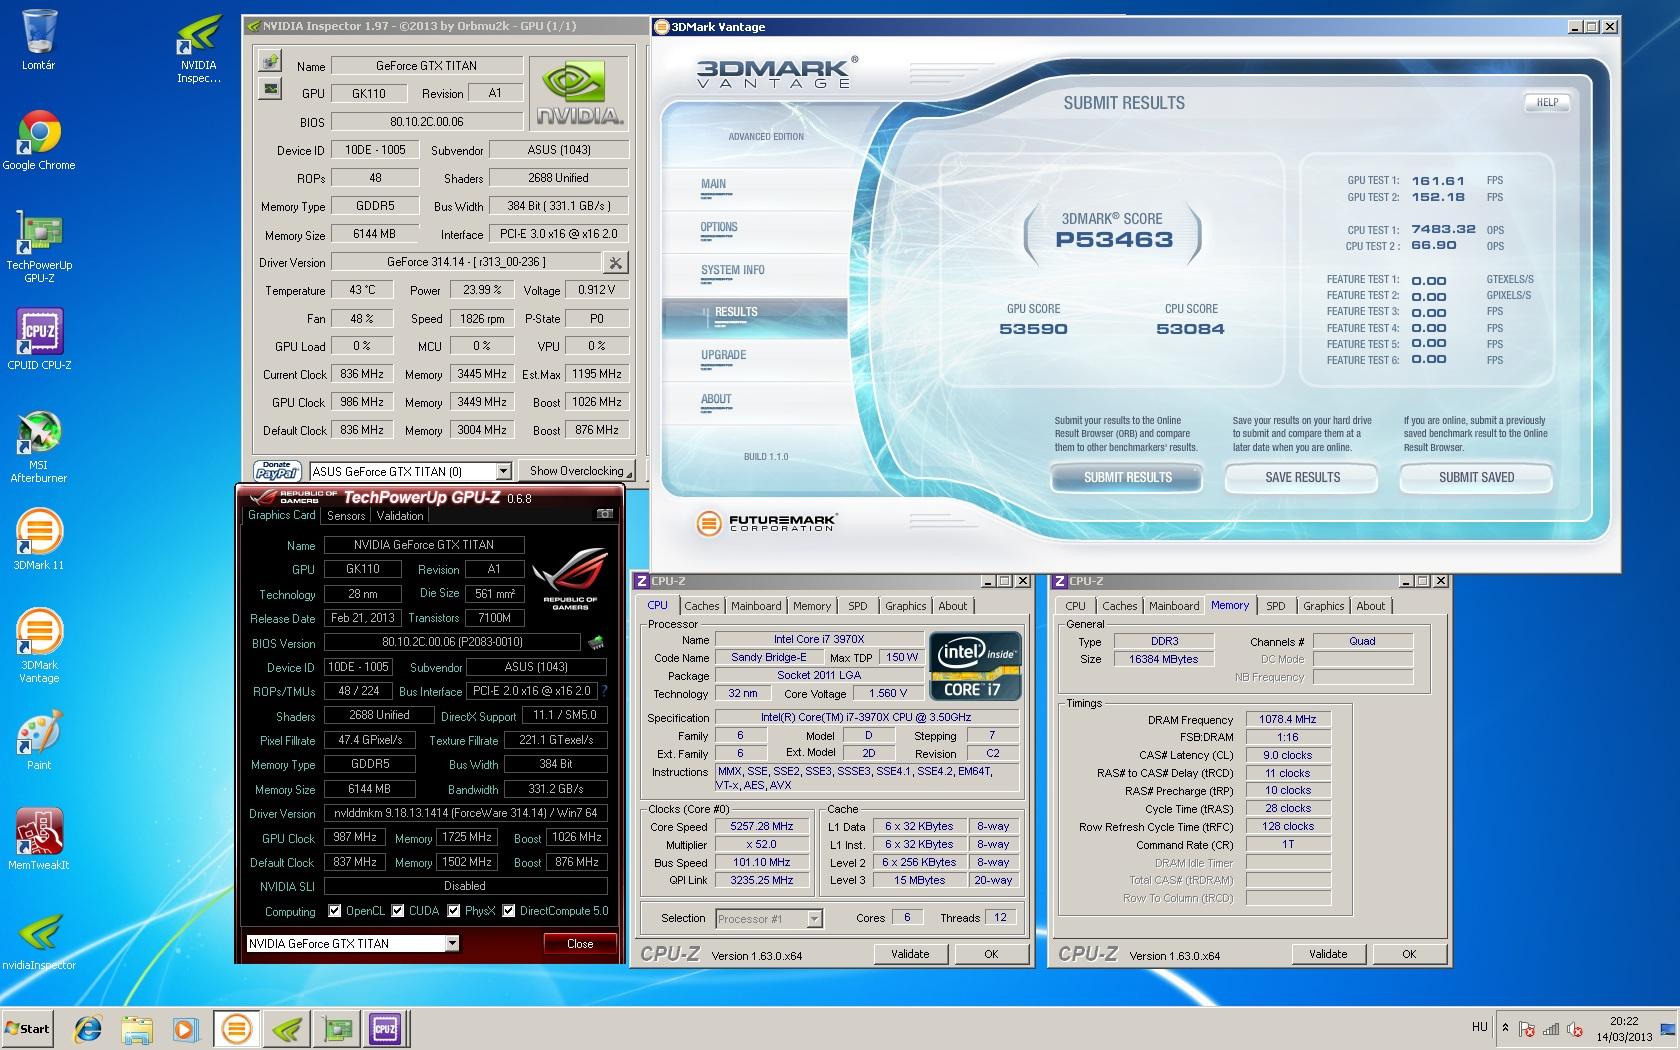This screenshot has width=1680, height=1050.
Task: Click the PayPal Donate icon in NVIDIA Inspector
Action: click(278, 470)
